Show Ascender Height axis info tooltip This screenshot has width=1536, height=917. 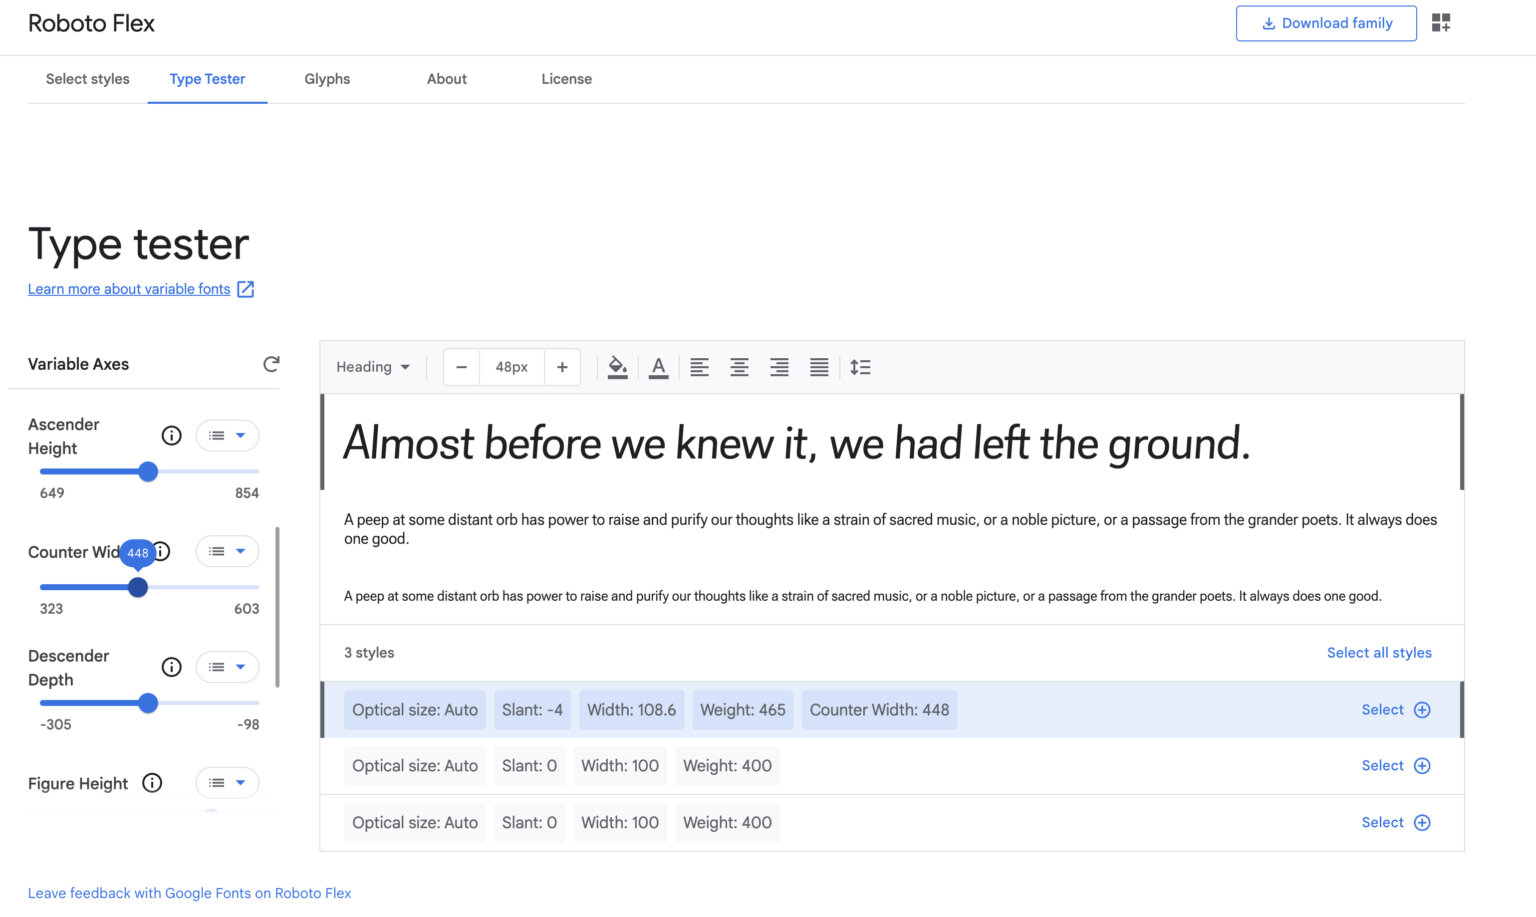[x=171, y=435]
